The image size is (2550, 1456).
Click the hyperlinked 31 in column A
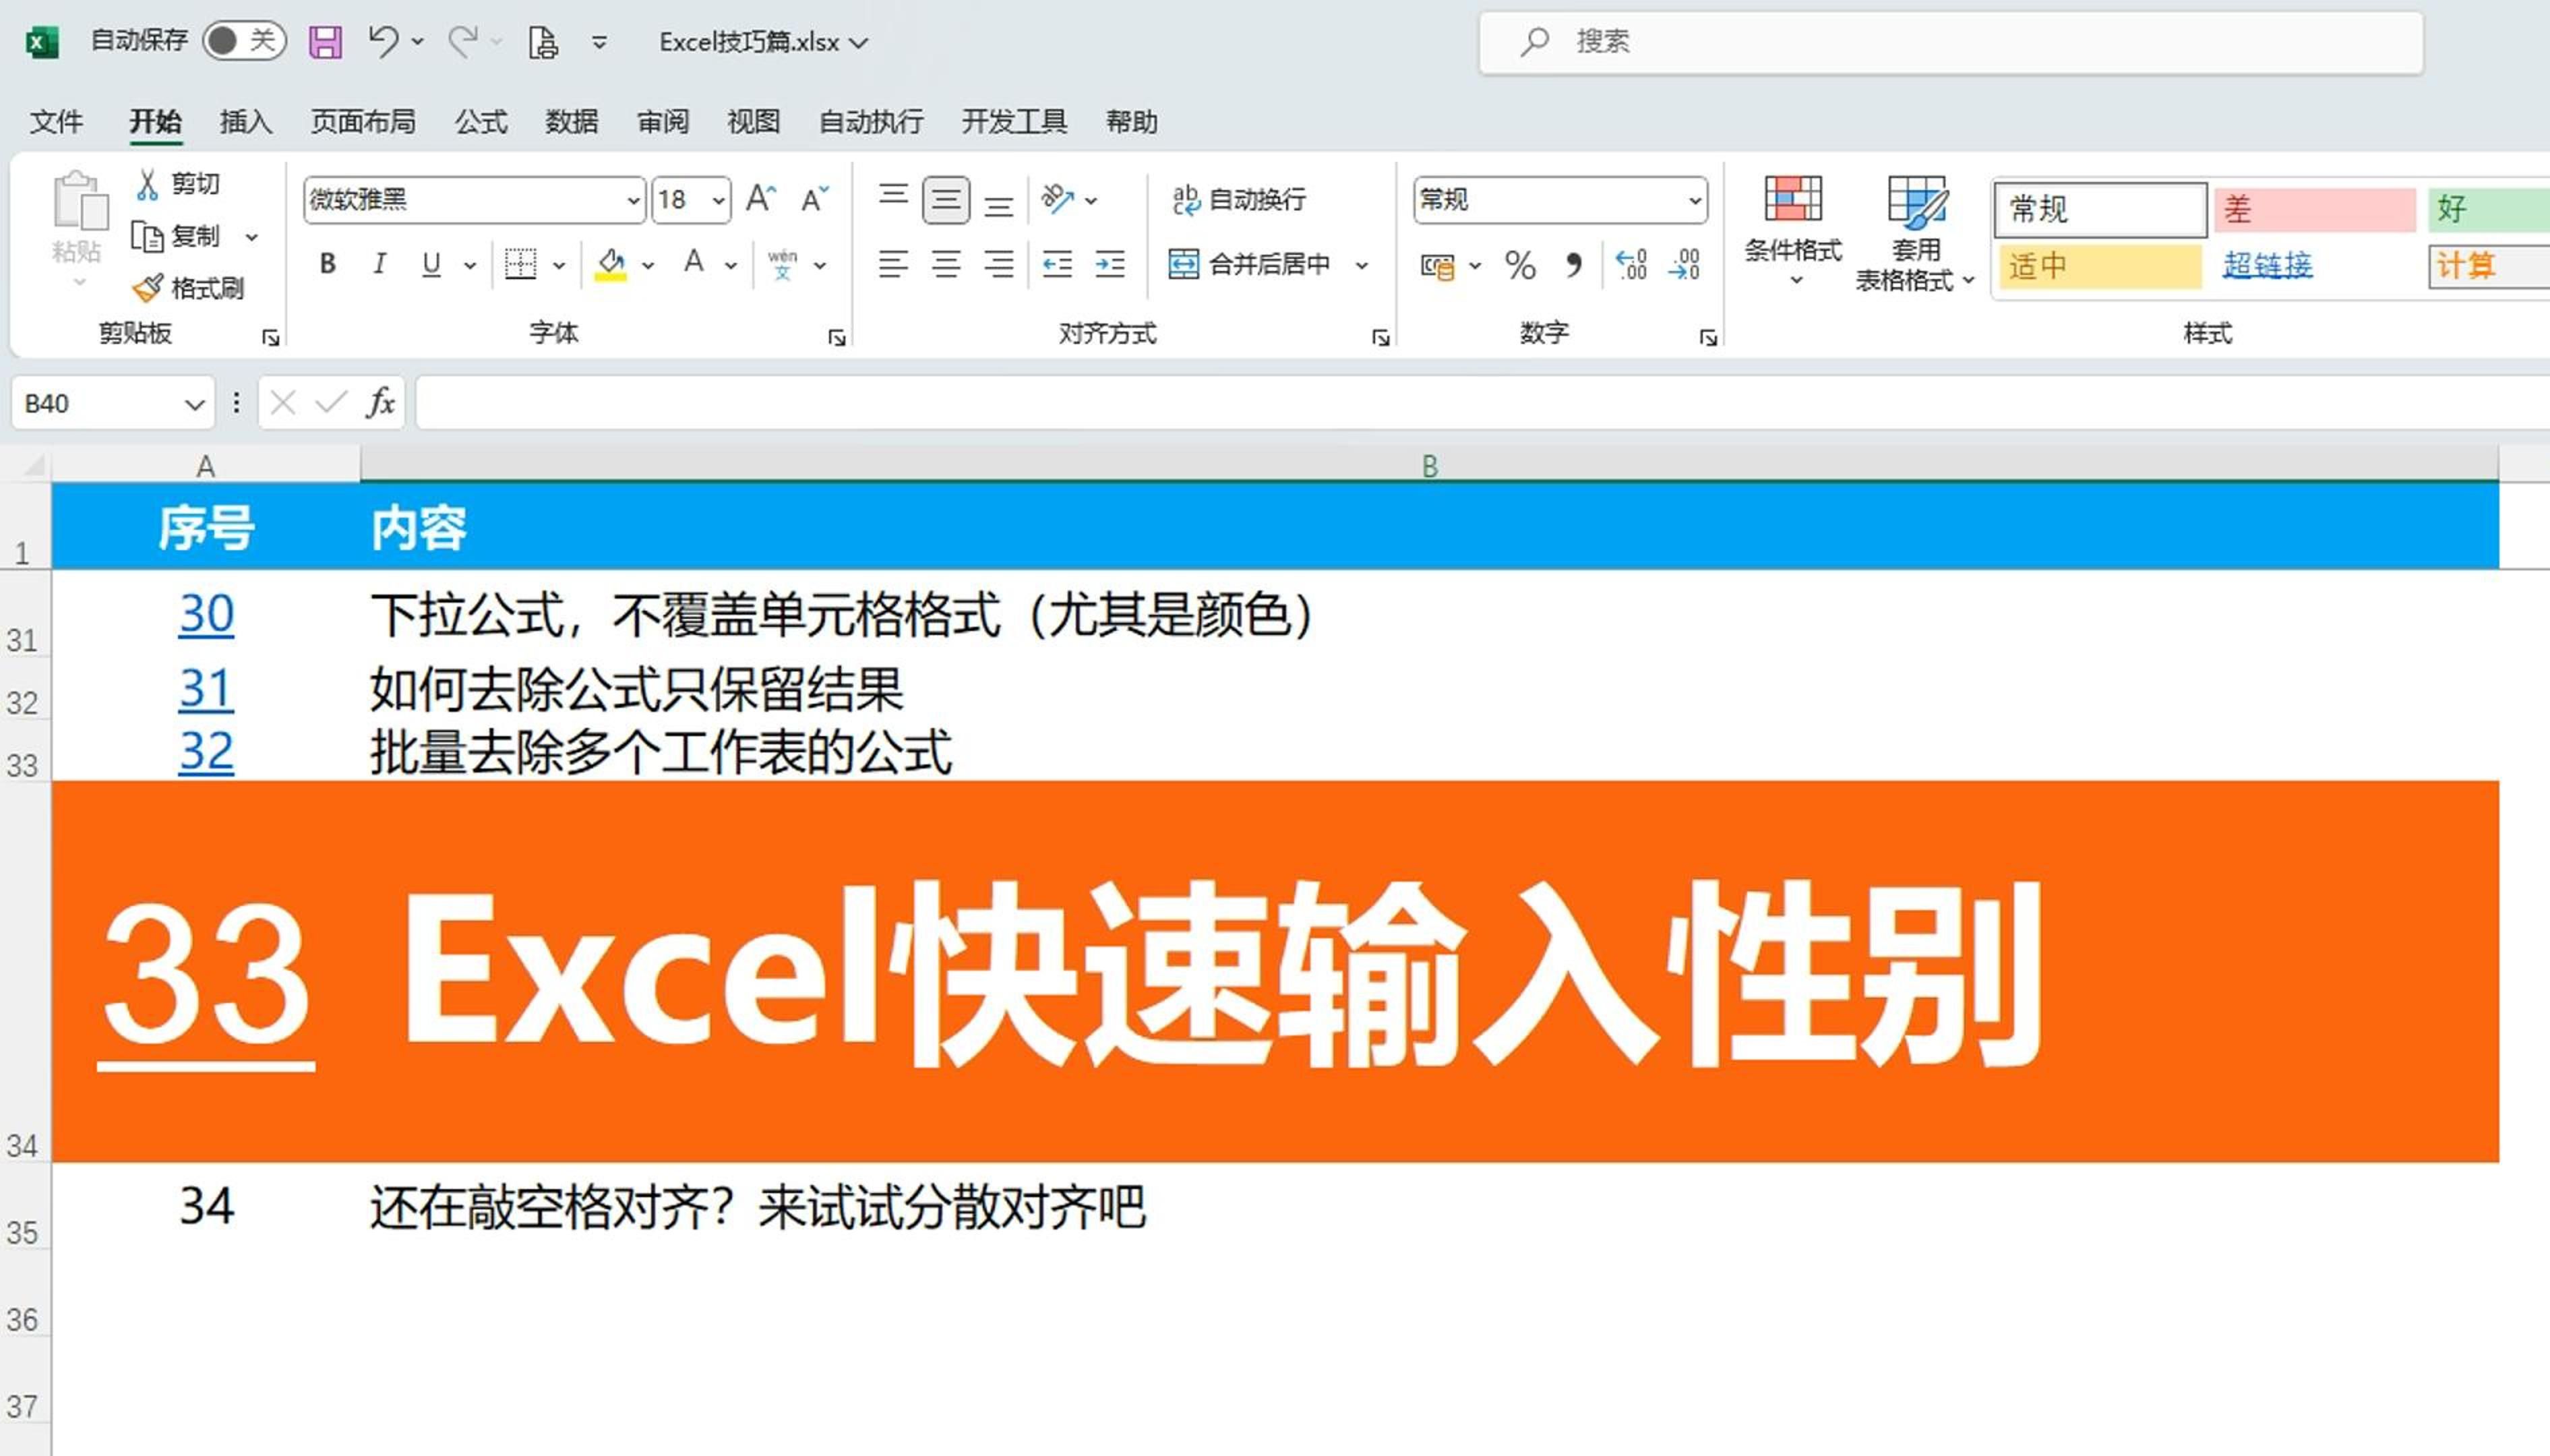[206, 687]
